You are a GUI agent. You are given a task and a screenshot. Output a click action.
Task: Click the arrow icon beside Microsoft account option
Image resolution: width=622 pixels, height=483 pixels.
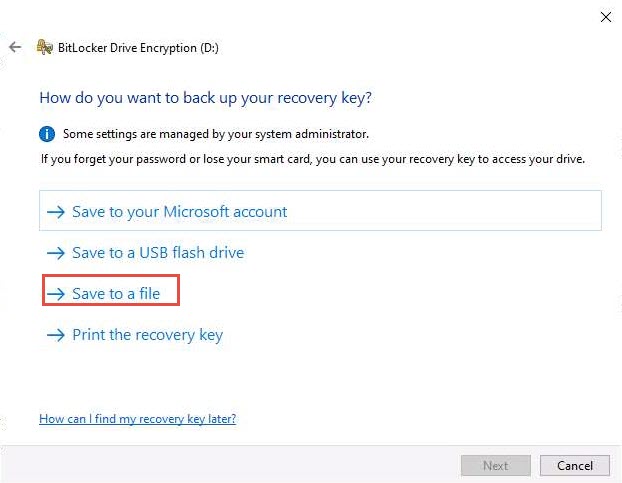[56, 212]
